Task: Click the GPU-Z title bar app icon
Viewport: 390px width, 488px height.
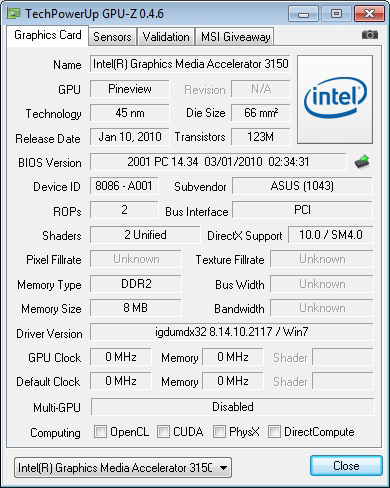Action: 14,14
